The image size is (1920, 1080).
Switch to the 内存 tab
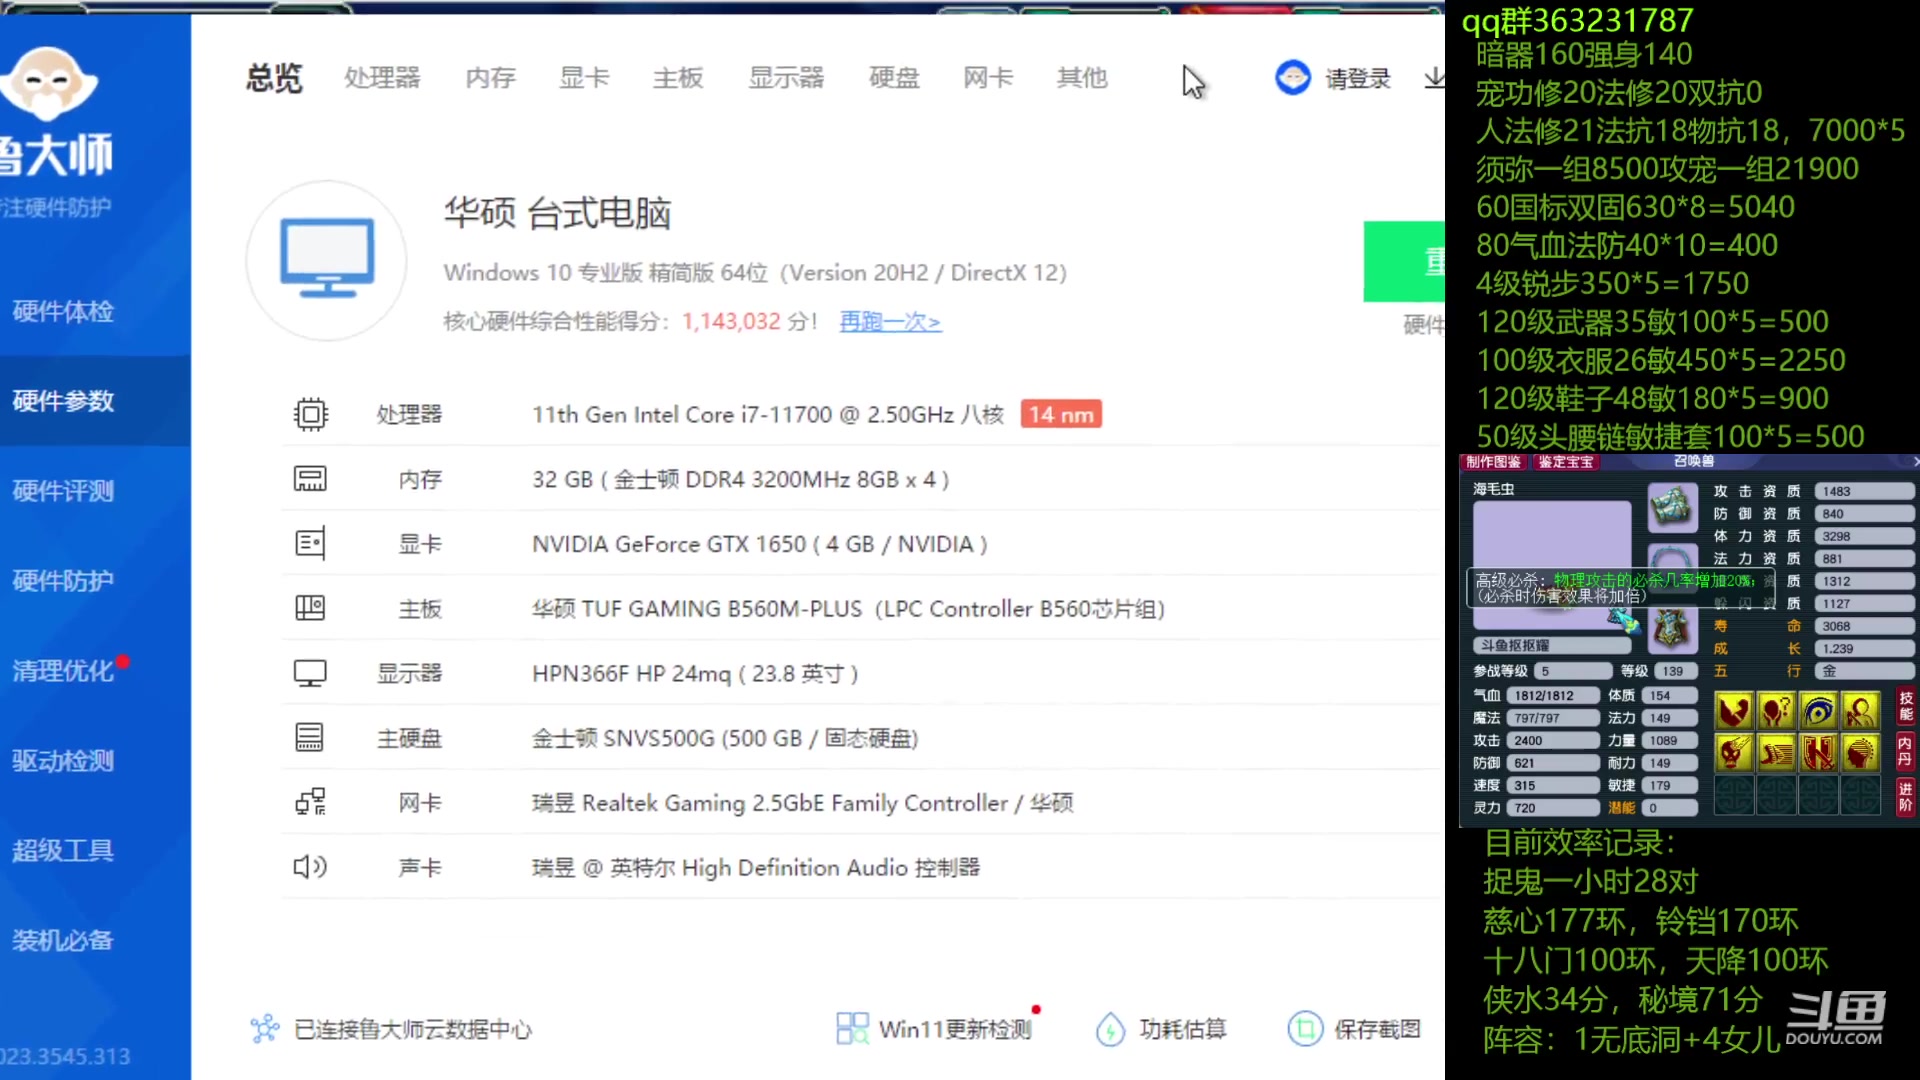tap(490, 78)
